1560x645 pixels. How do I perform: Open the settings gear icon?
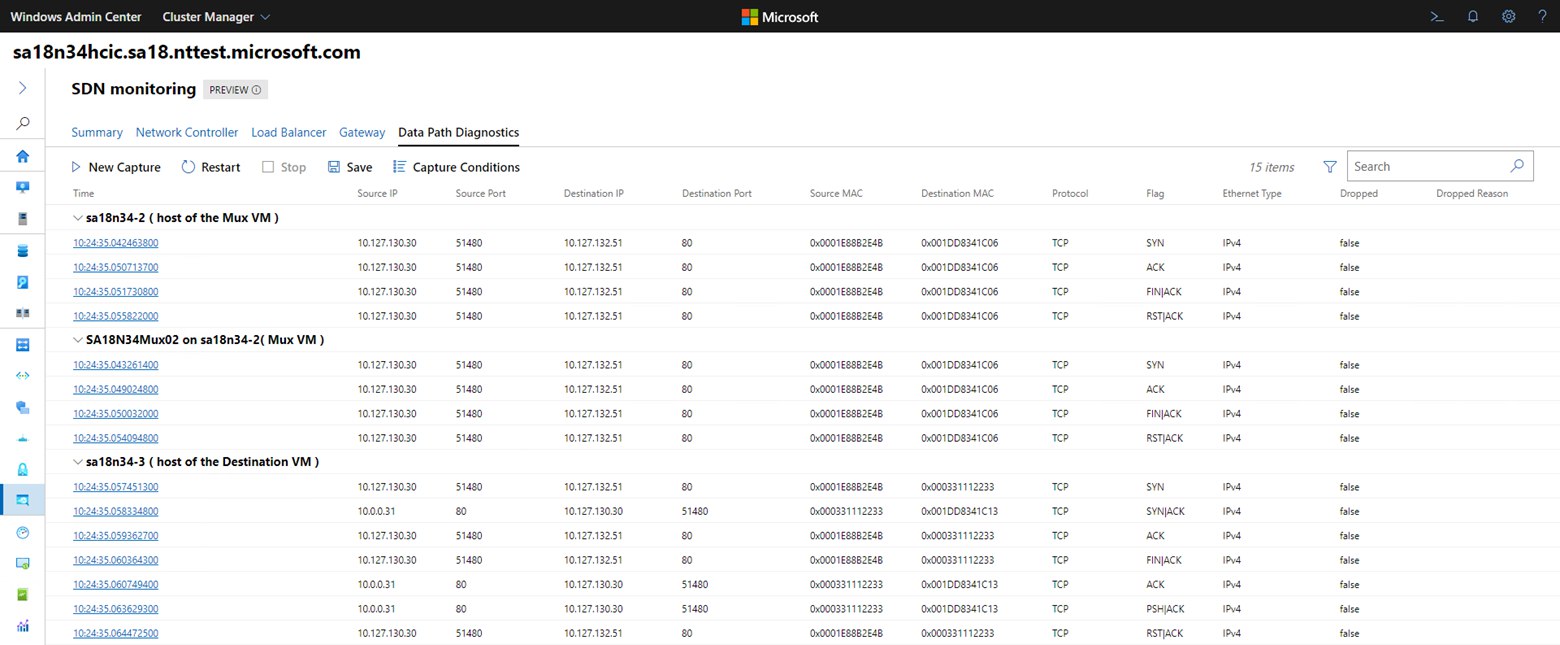[1508, 16]
